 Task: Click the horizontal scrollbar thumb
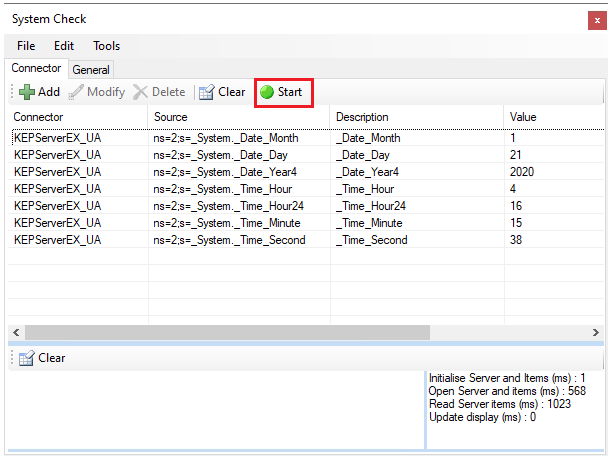click(x=228, y=333)
